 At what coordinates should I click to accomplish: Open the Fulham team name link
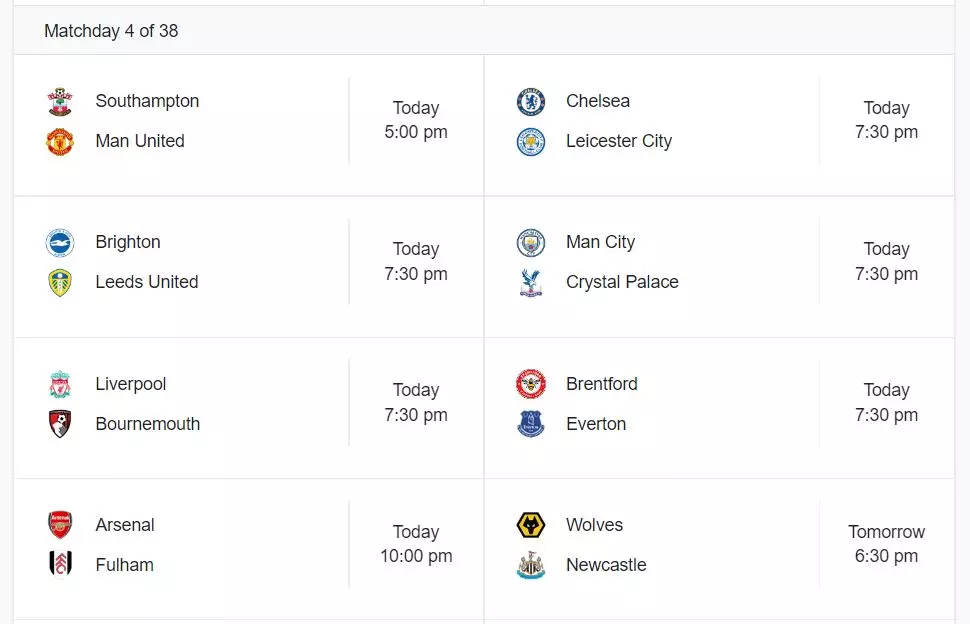tap(124, 565)
